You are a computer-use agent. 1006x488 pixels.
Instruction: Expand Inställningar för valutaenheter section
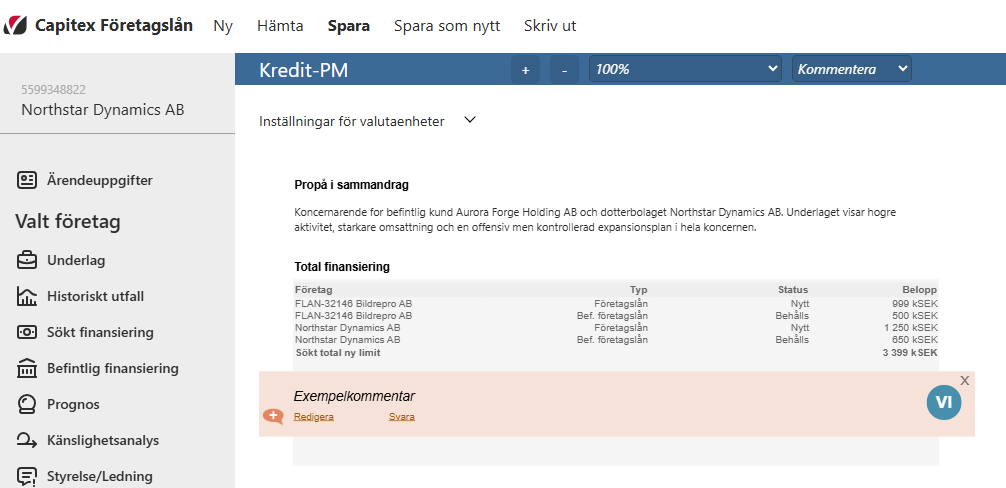(x=470, y=120)
